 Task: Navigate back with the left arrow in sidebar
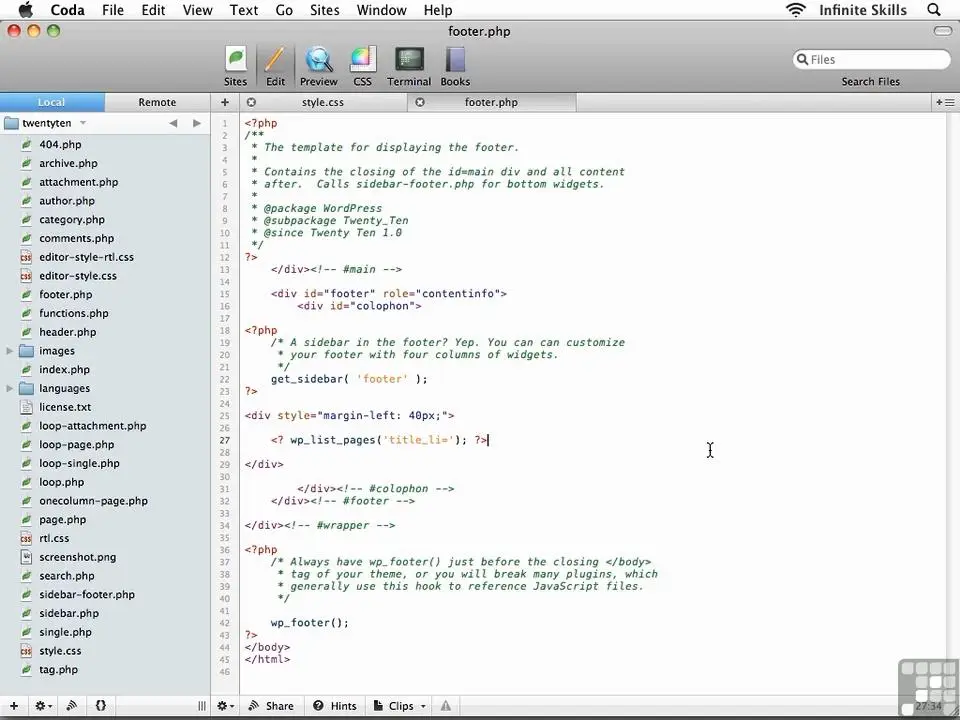point(173,123)
